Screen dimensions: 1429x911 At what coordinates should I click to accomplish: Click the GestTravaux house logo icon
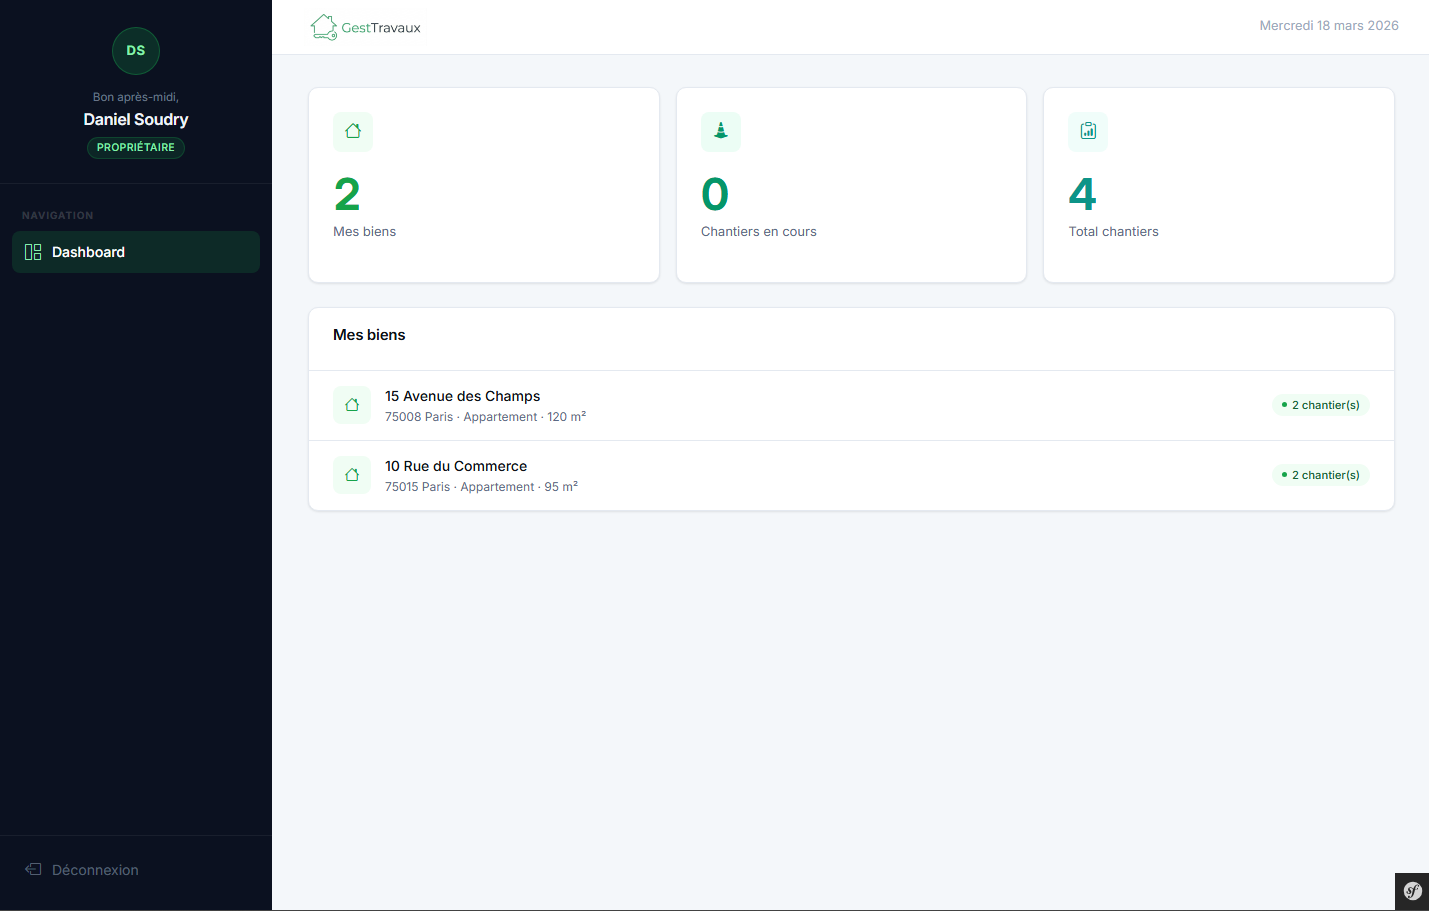pyautogui.click(x=323, y=27)
